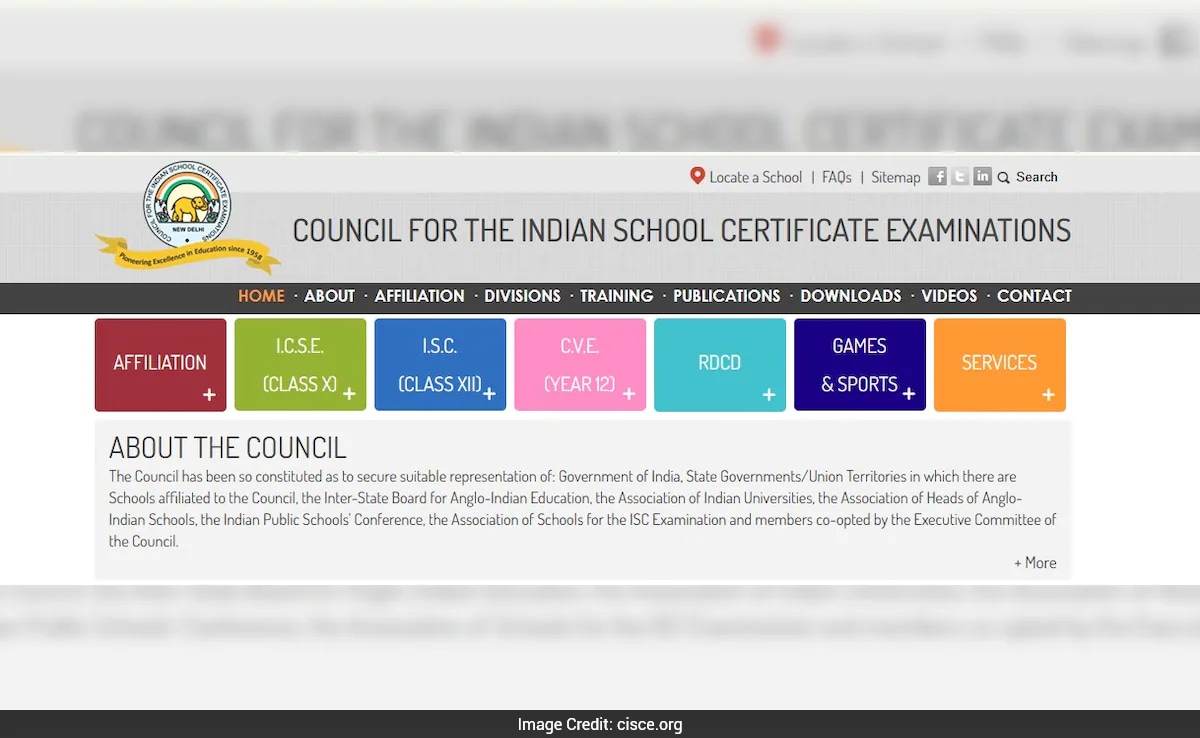The width and height of the screenshot is (1200, 738).
Task: Open the CONTACT menu item
Action: click(1034, 296)
